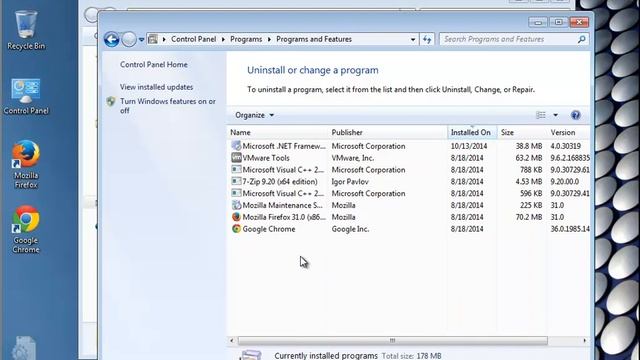
Task: Expand arrow after Control Panel breadcrumb
Action: pos(223,39)
